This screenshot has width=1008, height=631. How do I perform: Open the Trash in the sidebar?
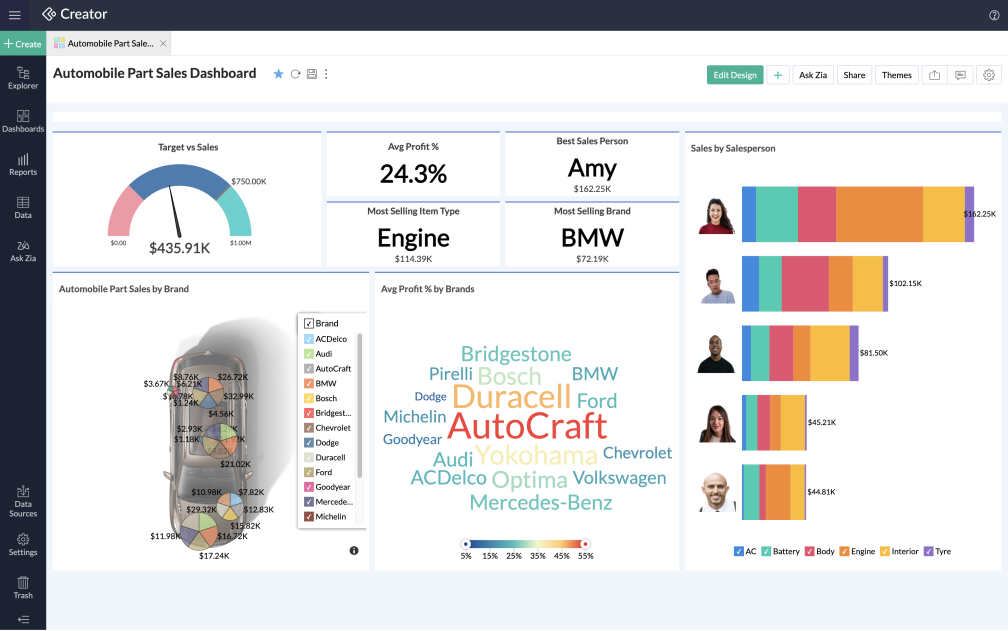click(x=23, y=587)
